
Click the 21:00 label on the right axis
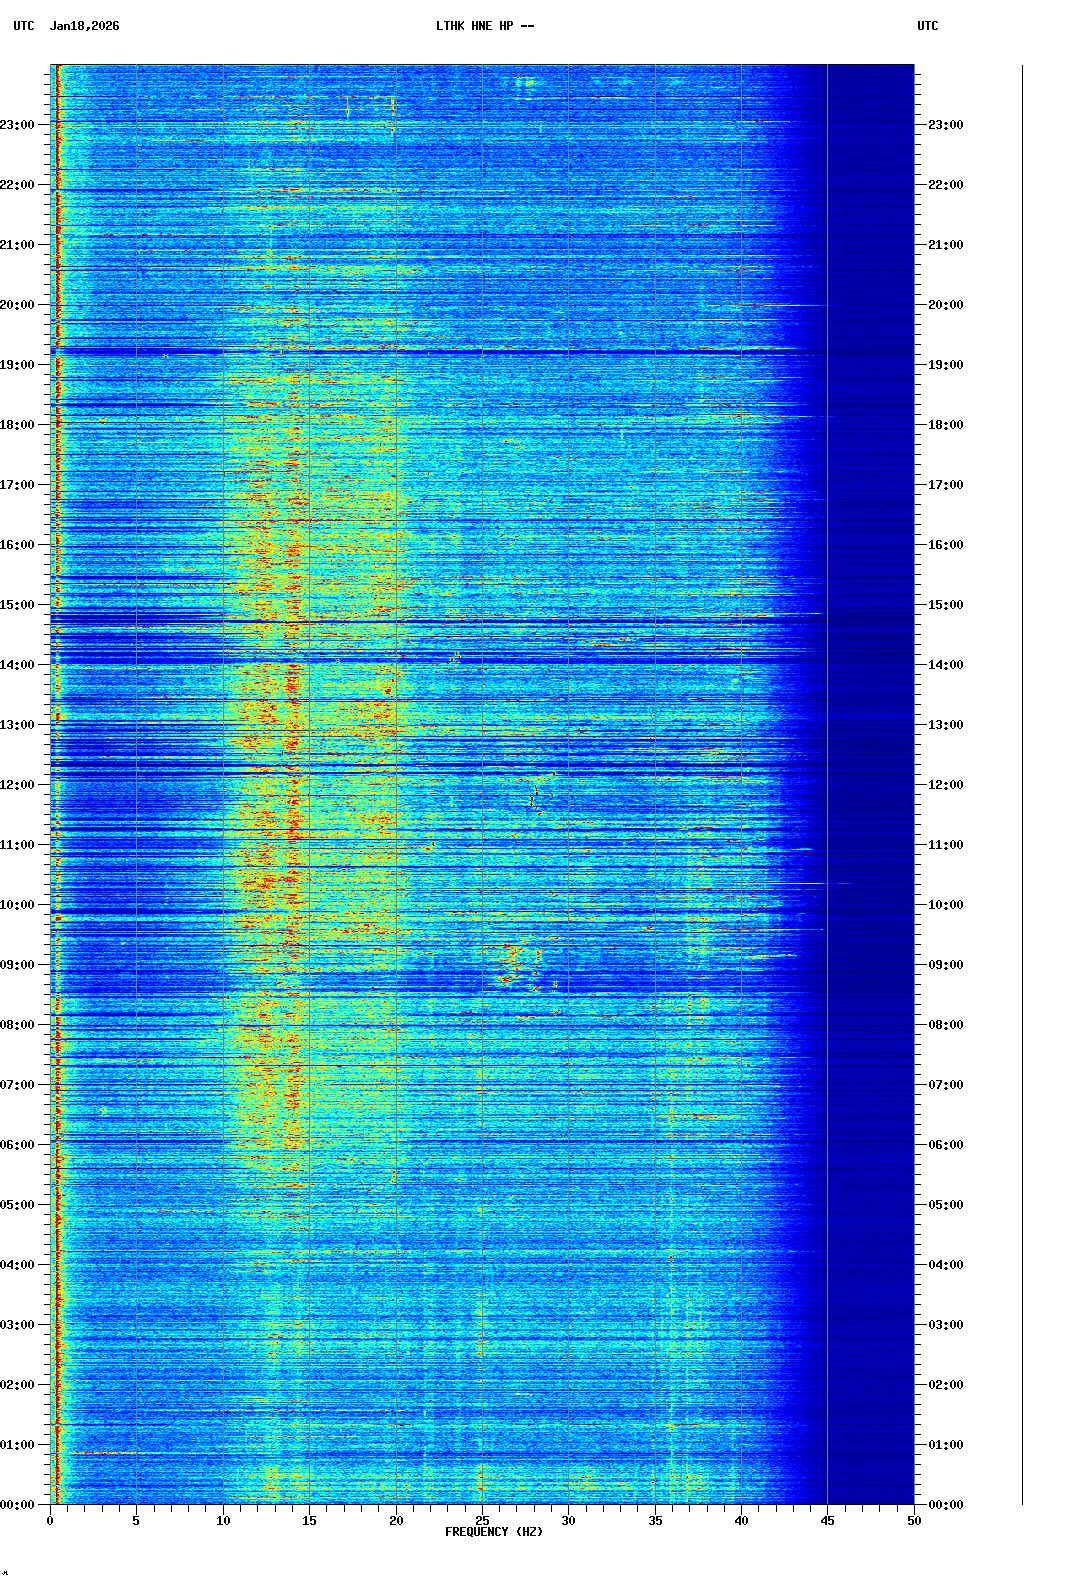pyautogui.click(x=945, y=245)
